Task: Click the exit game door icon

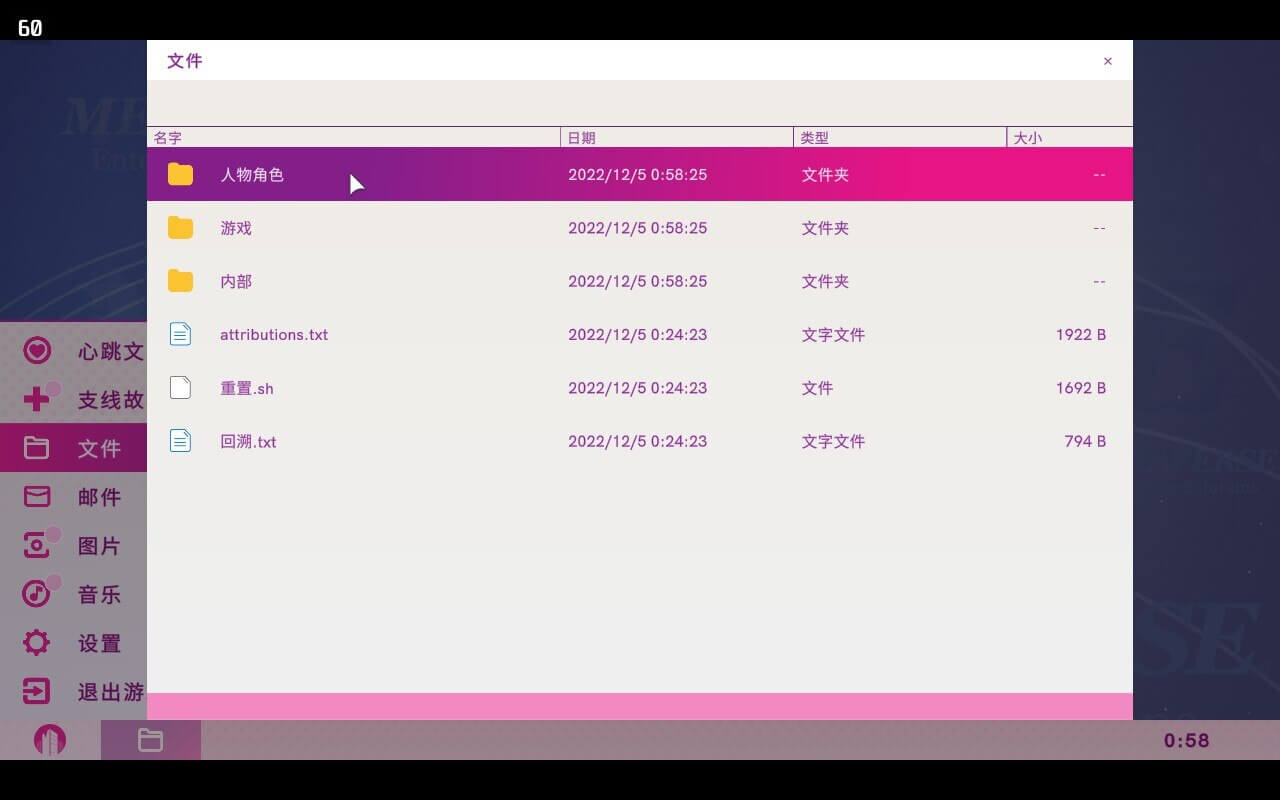Action: (37, 691)
